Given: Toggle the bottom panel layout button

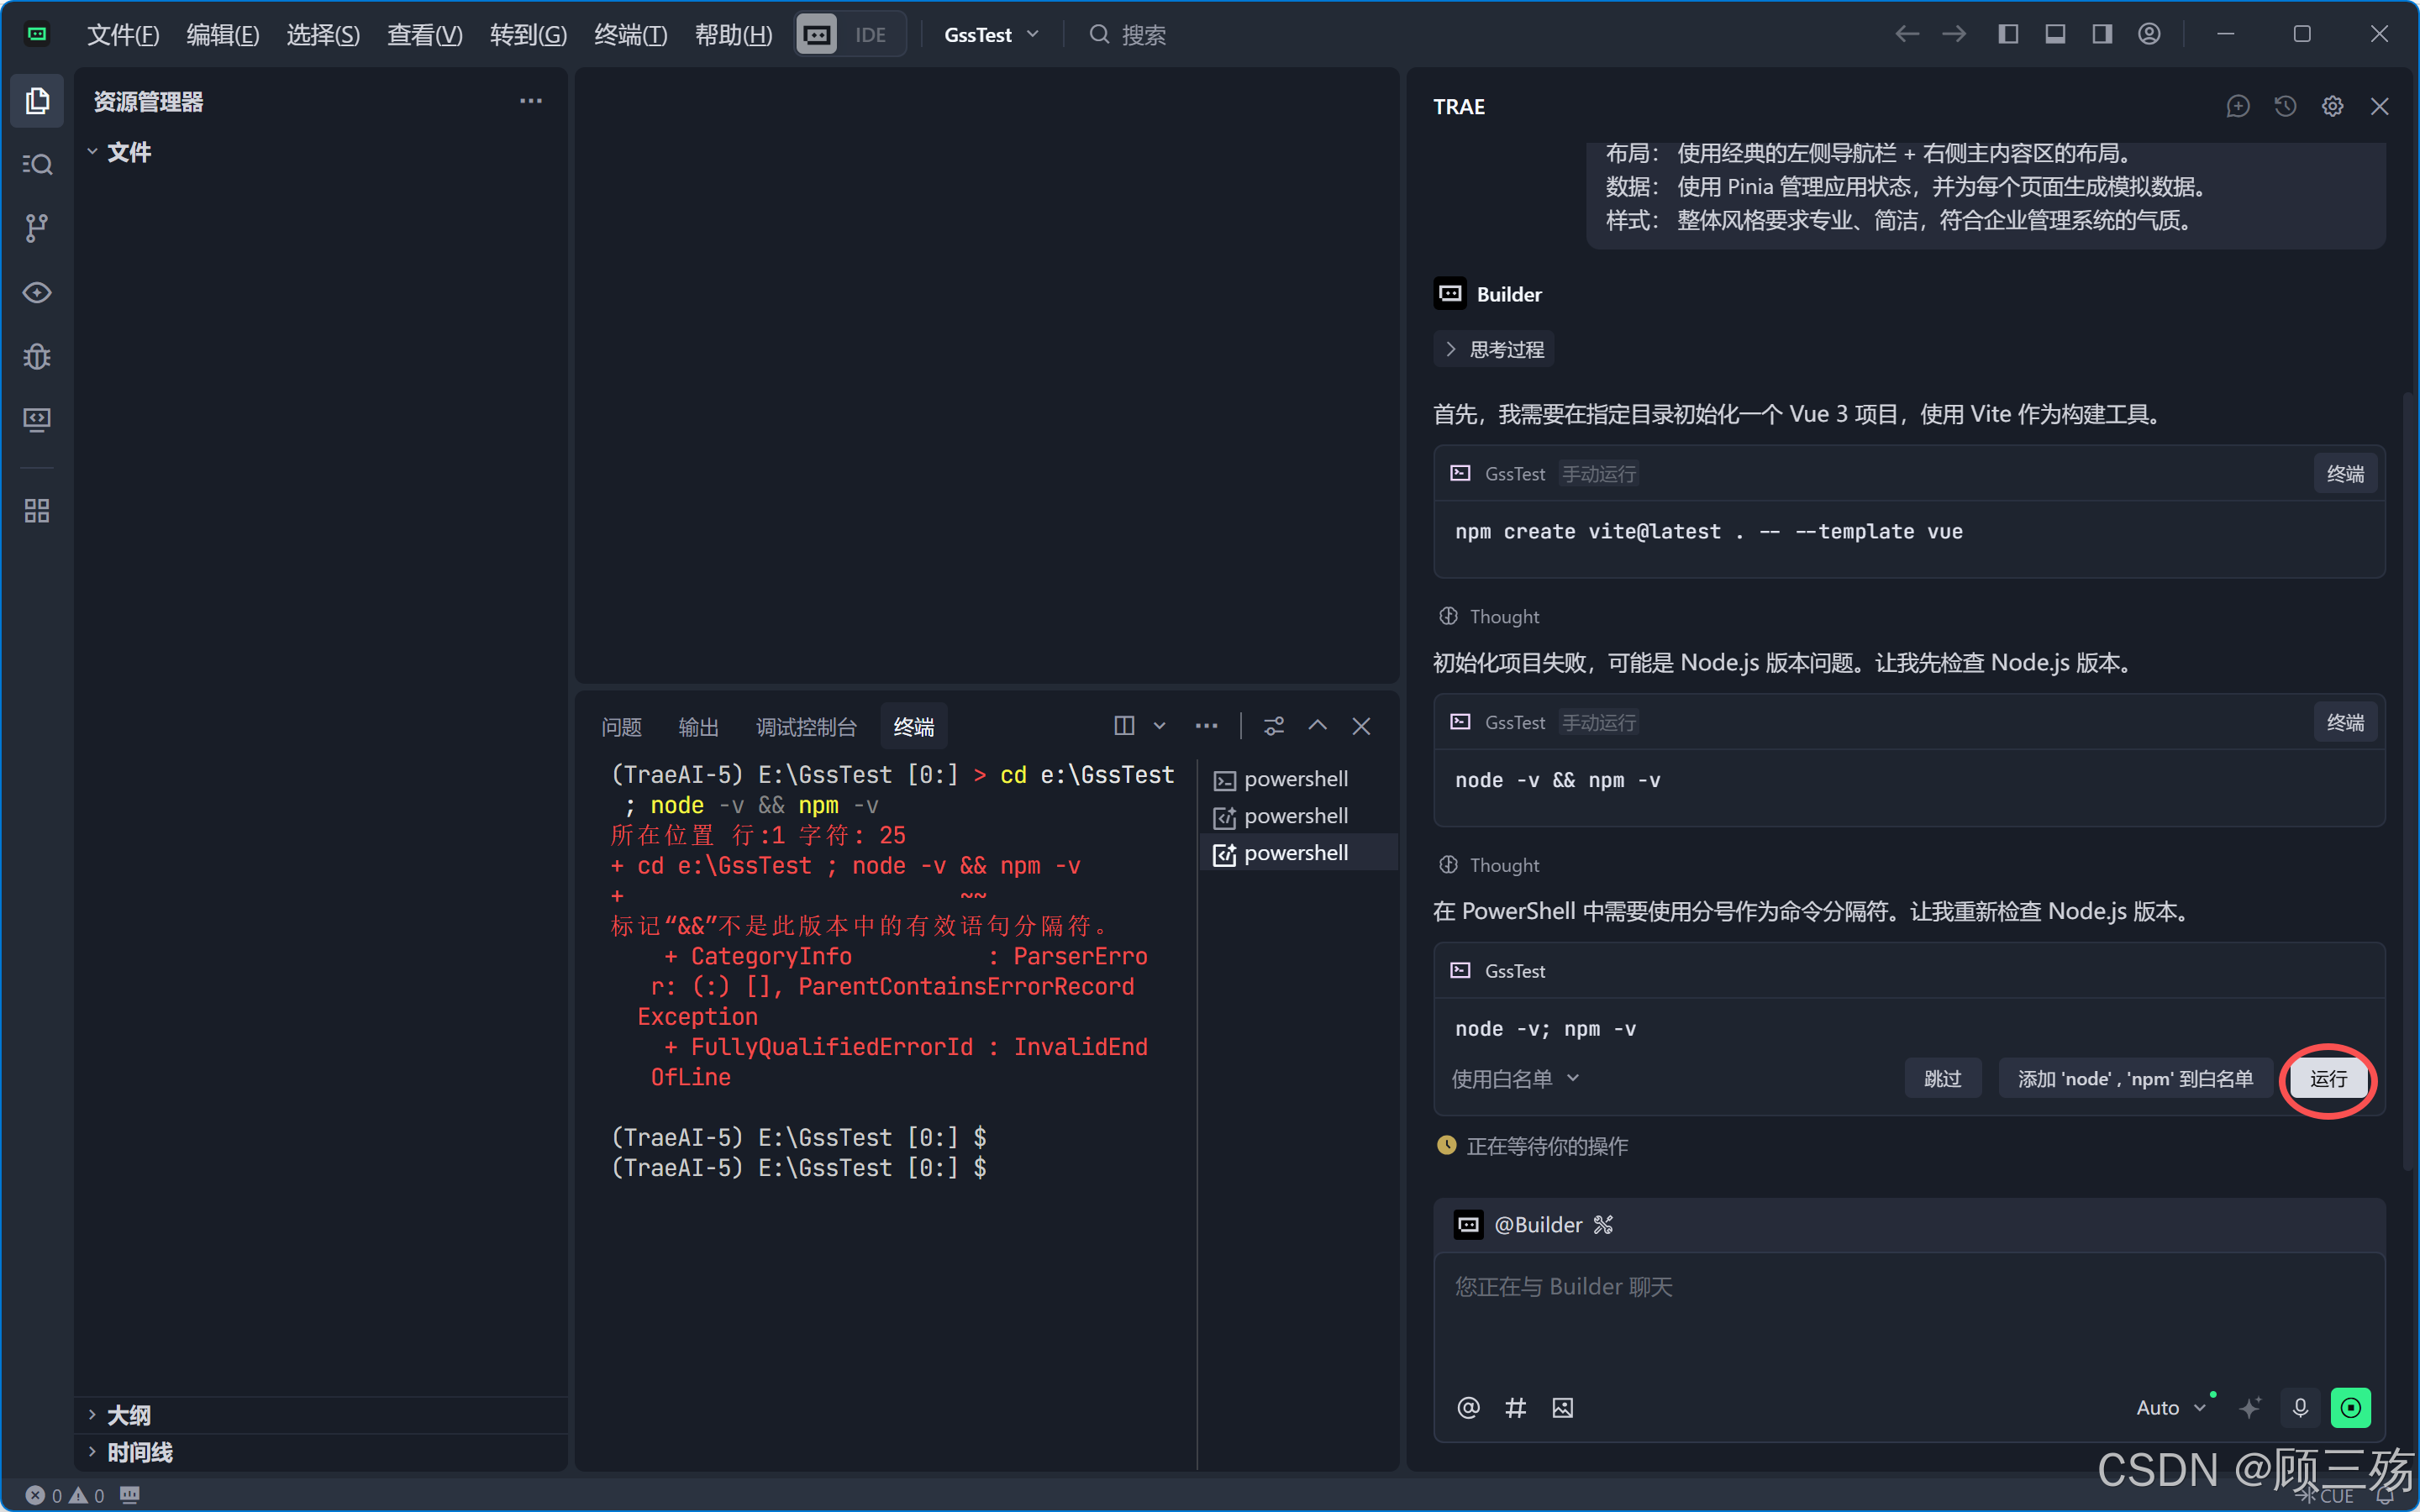Looking at the screenshot, I should click(2055, 34).
